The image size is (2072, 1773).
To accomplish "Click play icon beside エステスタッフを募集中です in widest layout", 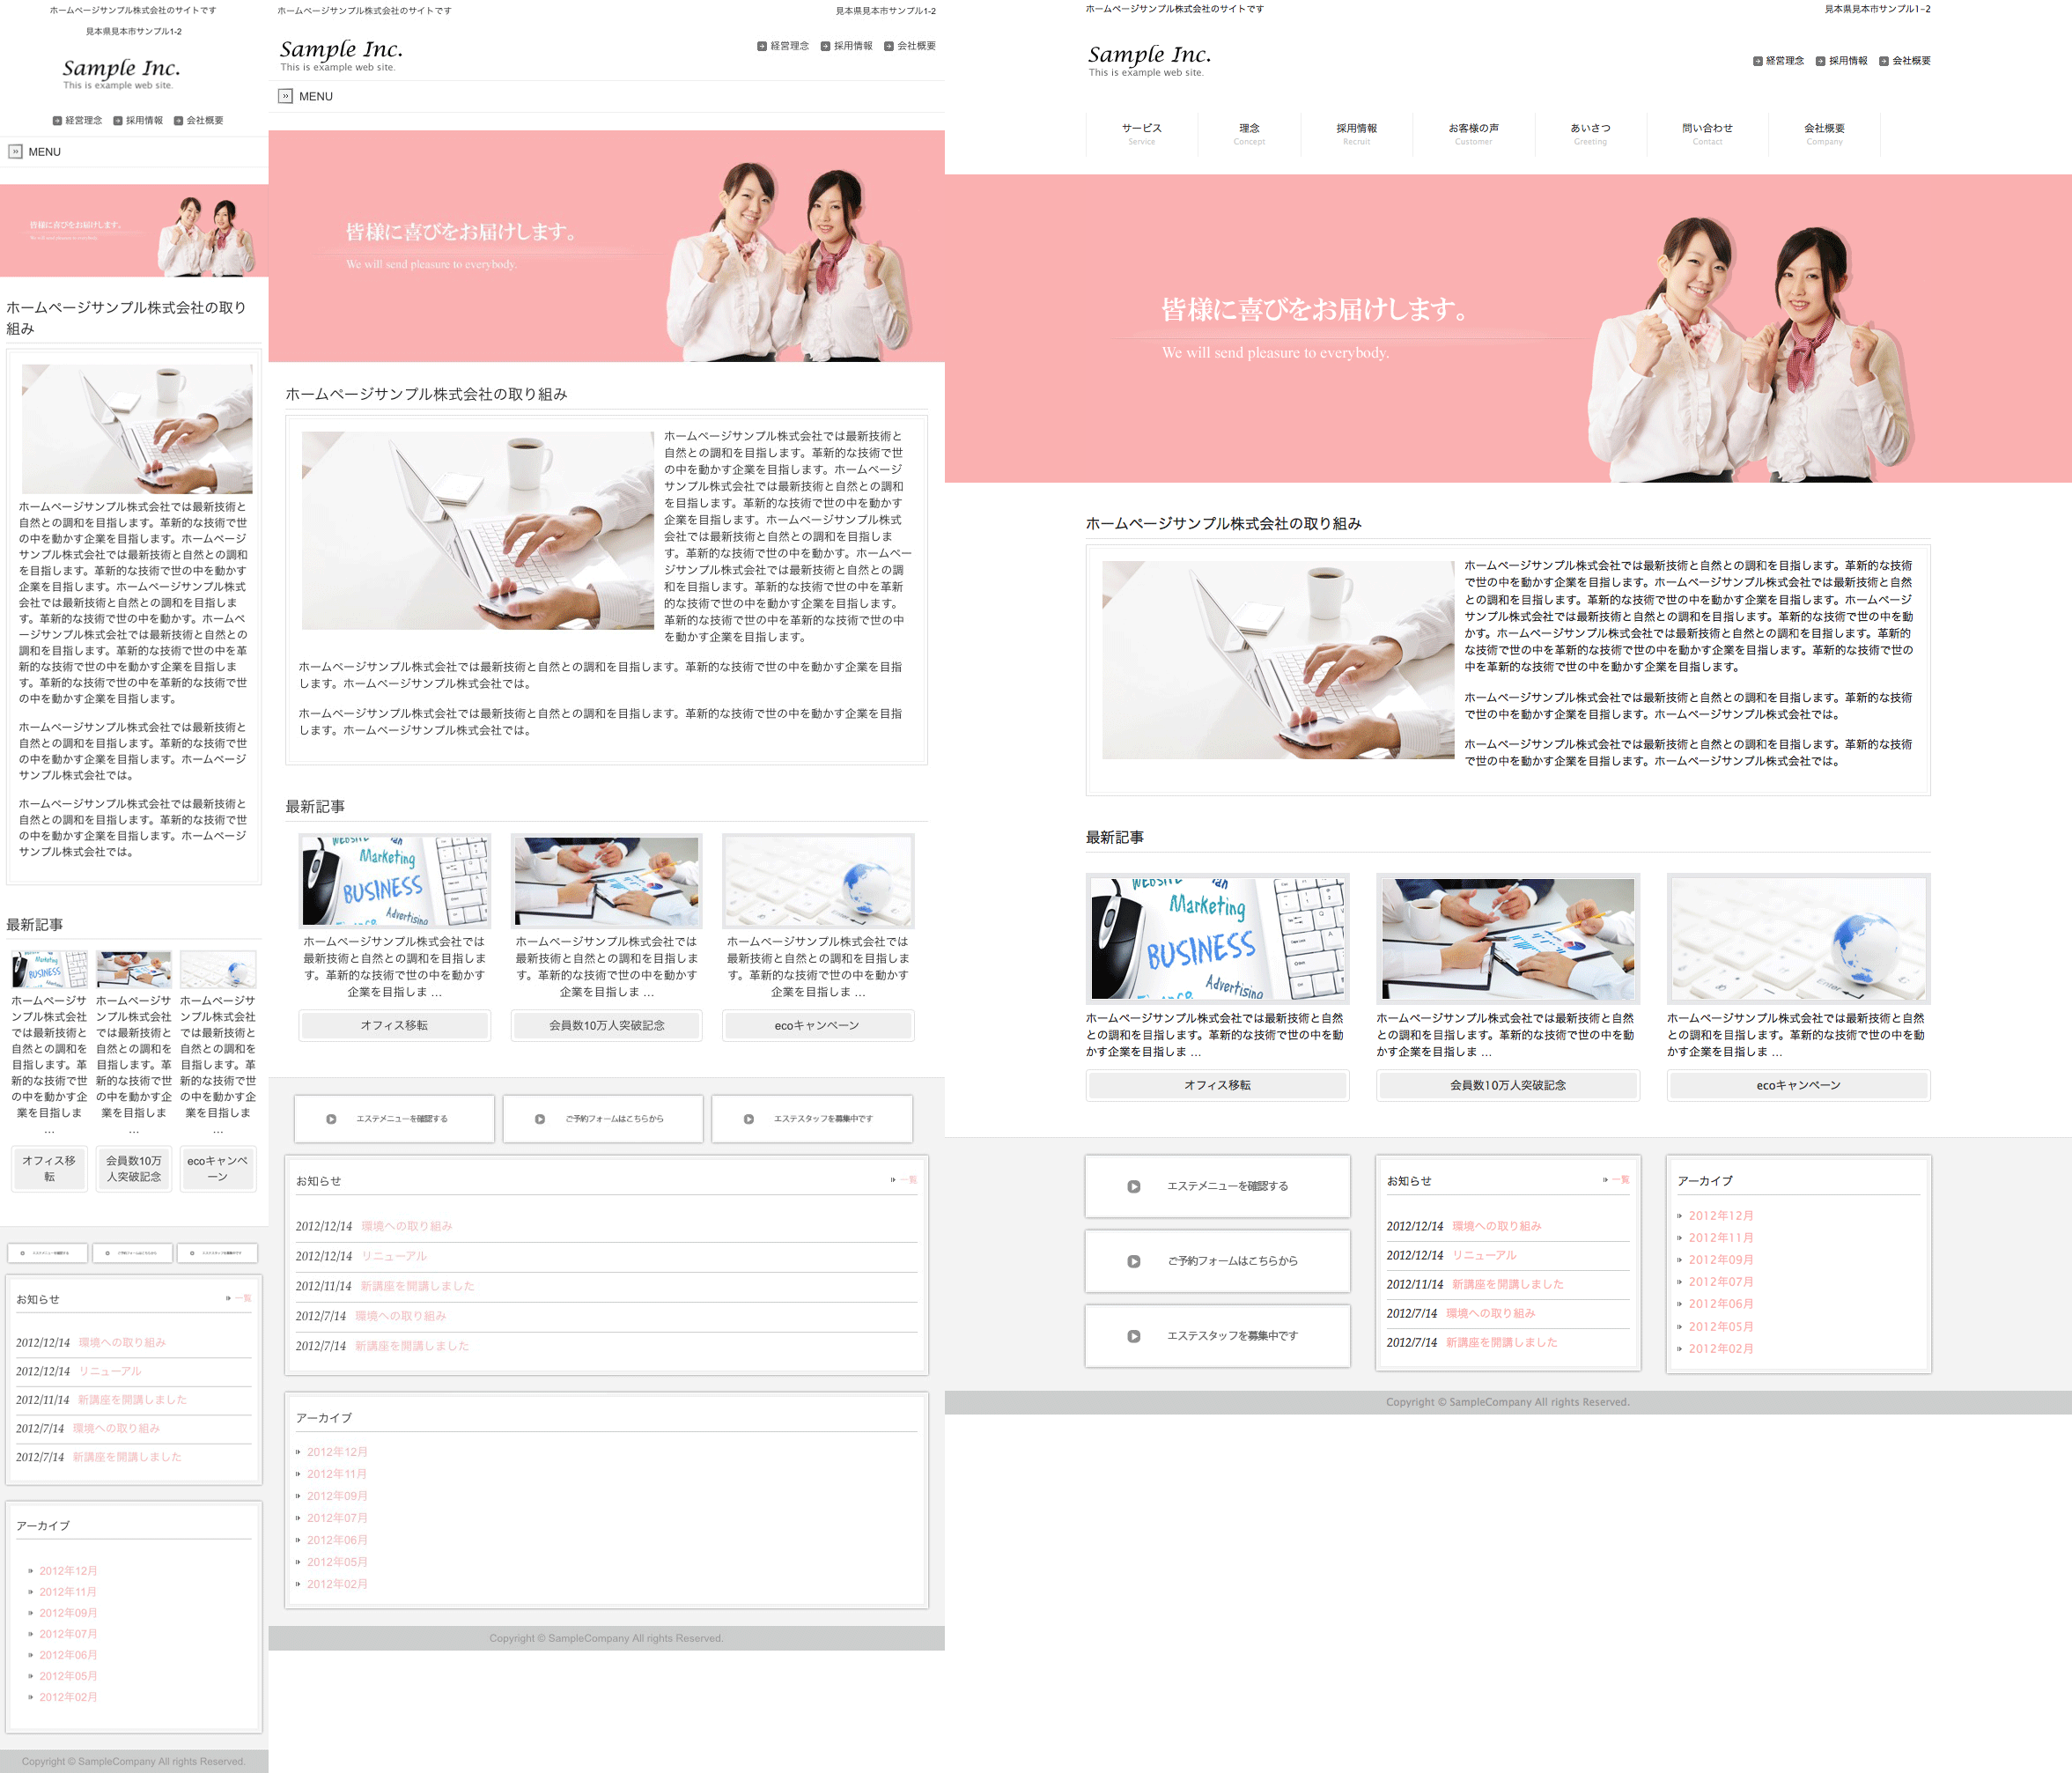I will click(1133, 1336).
